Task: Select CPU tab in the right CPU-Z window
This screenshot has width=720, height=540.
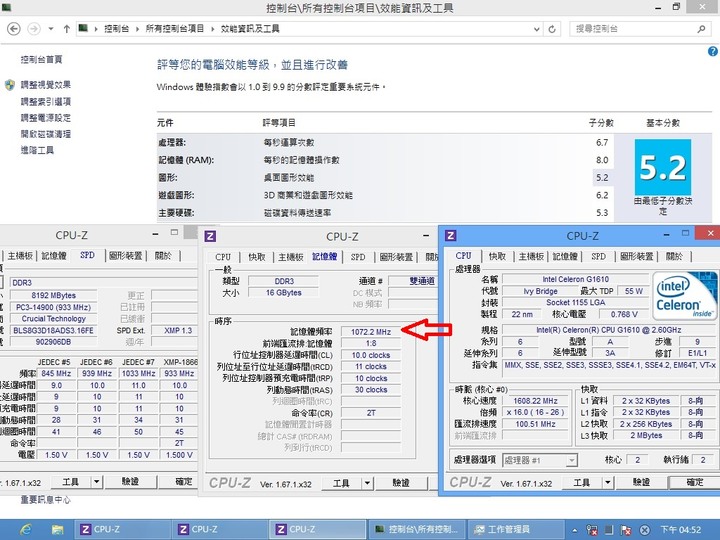Action: pyautogui.click(x=463, y=256)
